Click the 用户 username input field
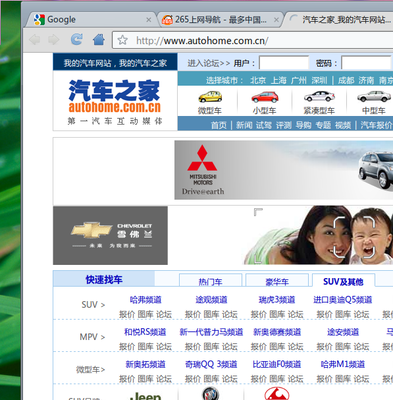This screenshot has height=400, width=393. [284, 63]
